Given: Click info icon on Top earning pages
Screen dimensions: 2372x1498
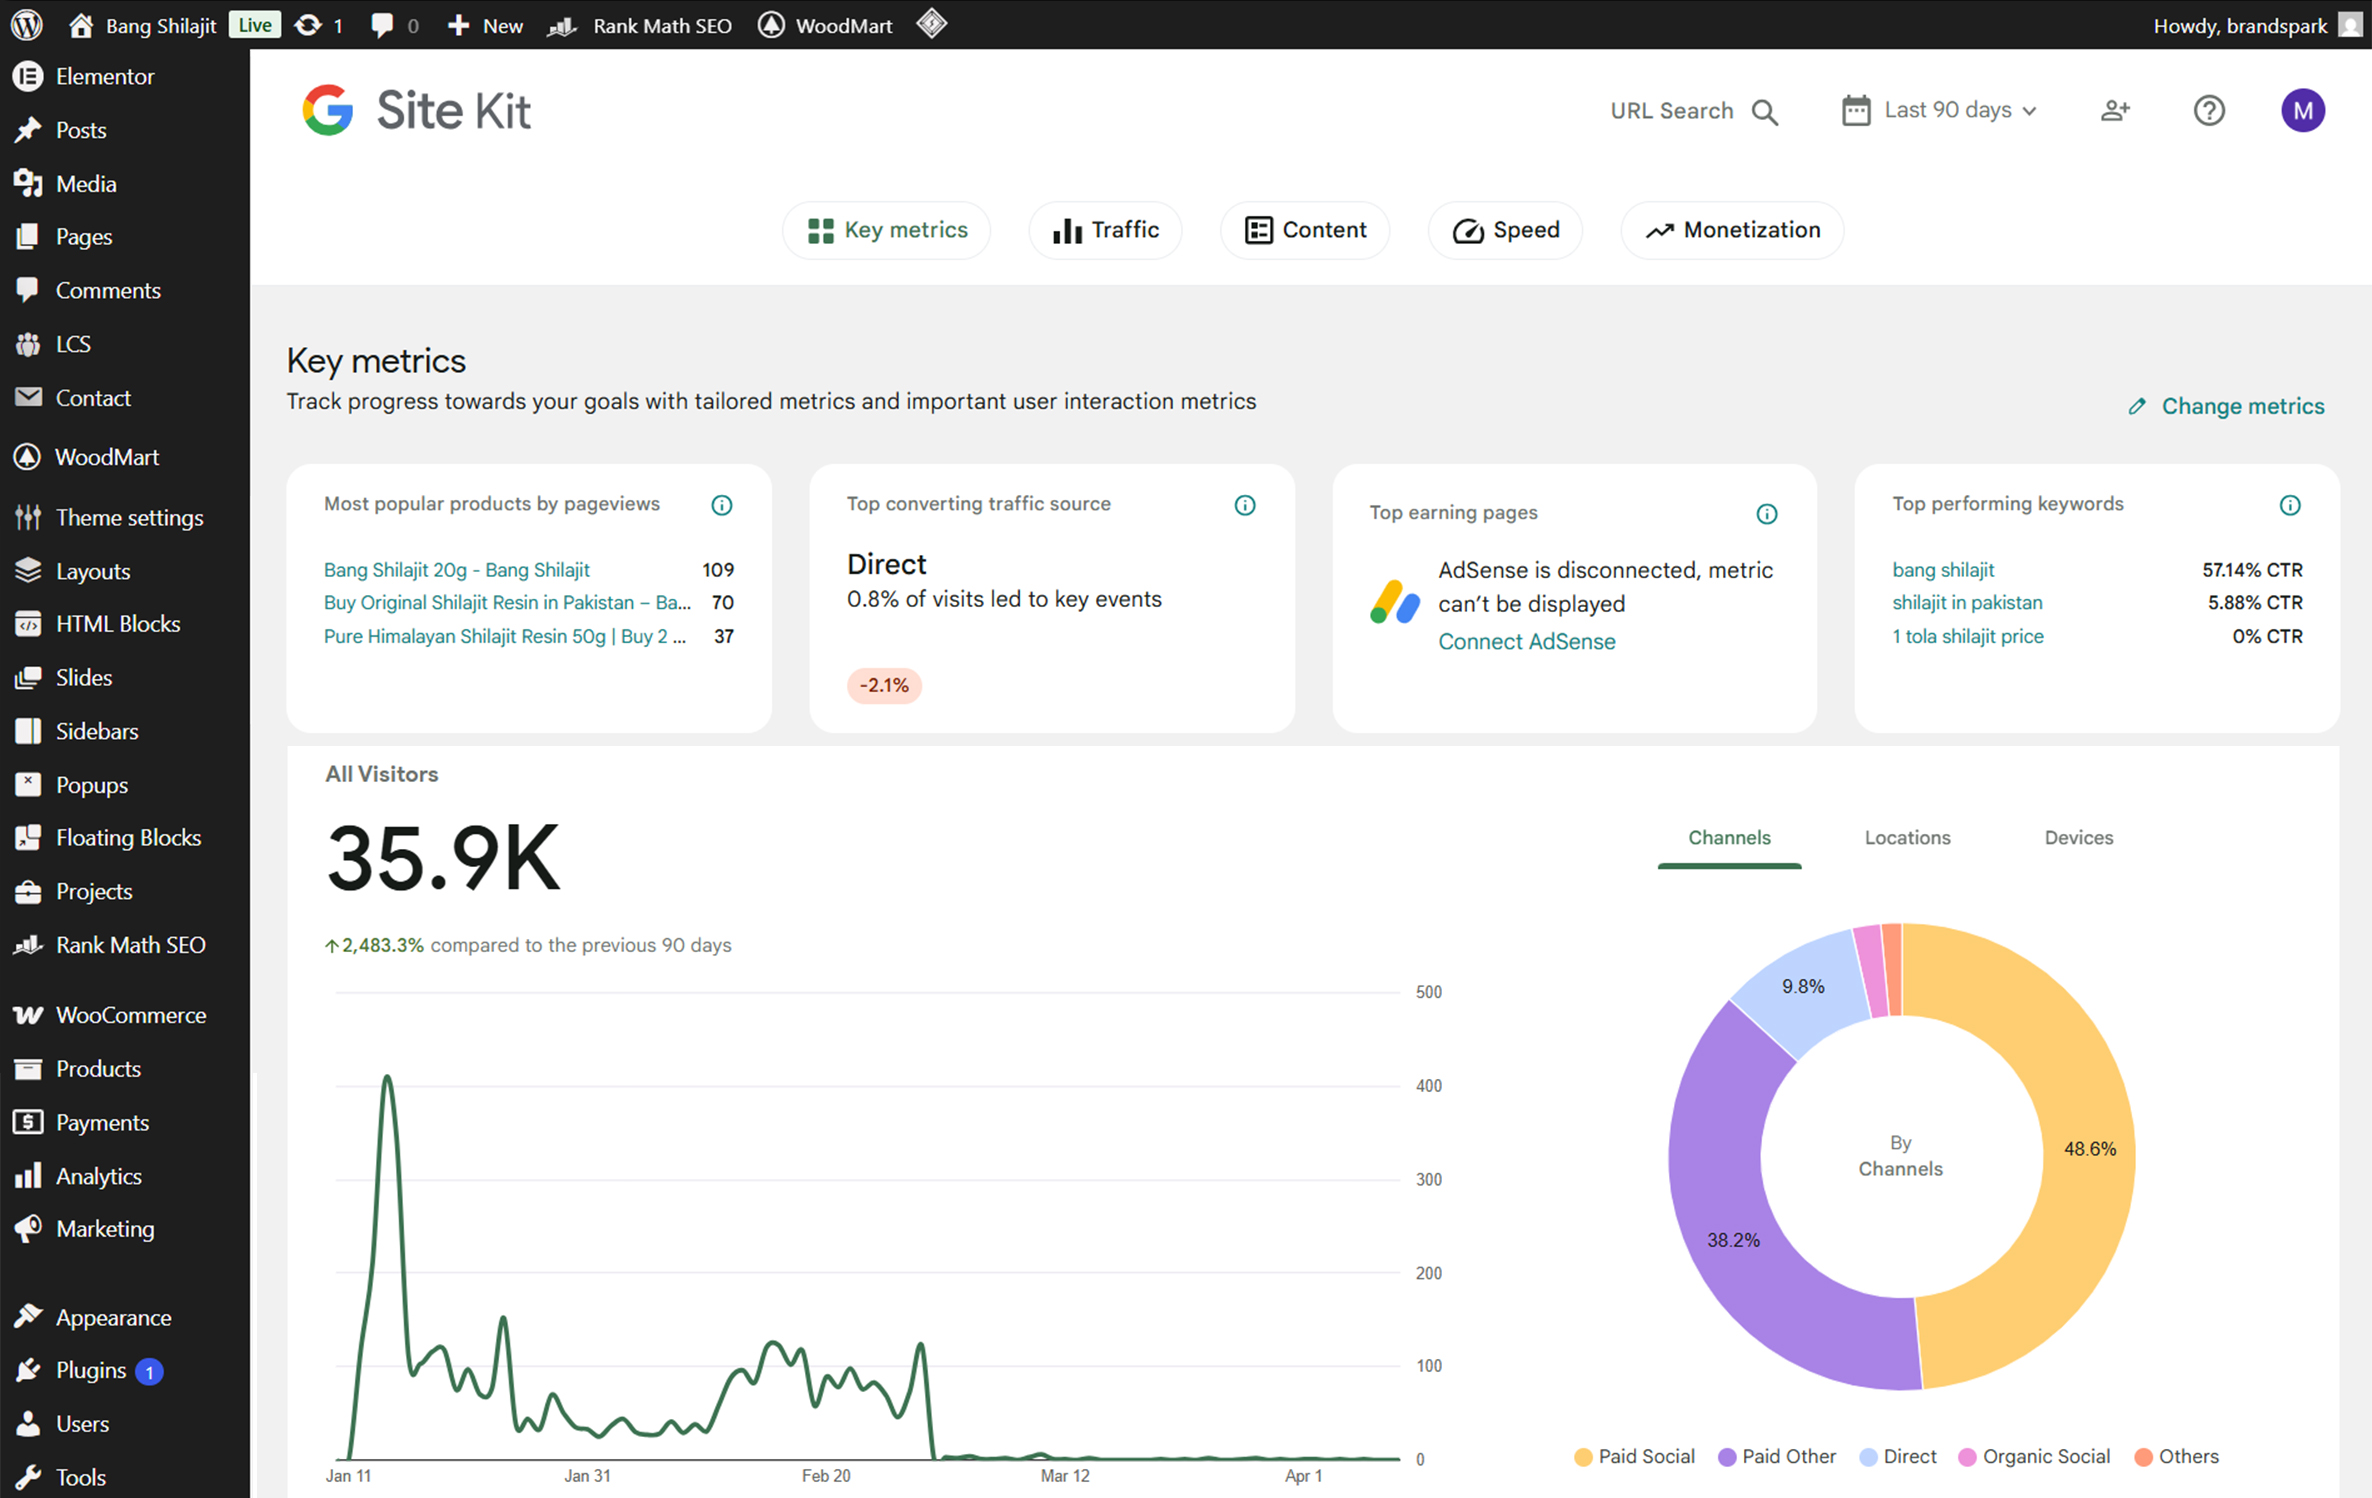Looking at the screenshot, I should (1766, 514).
